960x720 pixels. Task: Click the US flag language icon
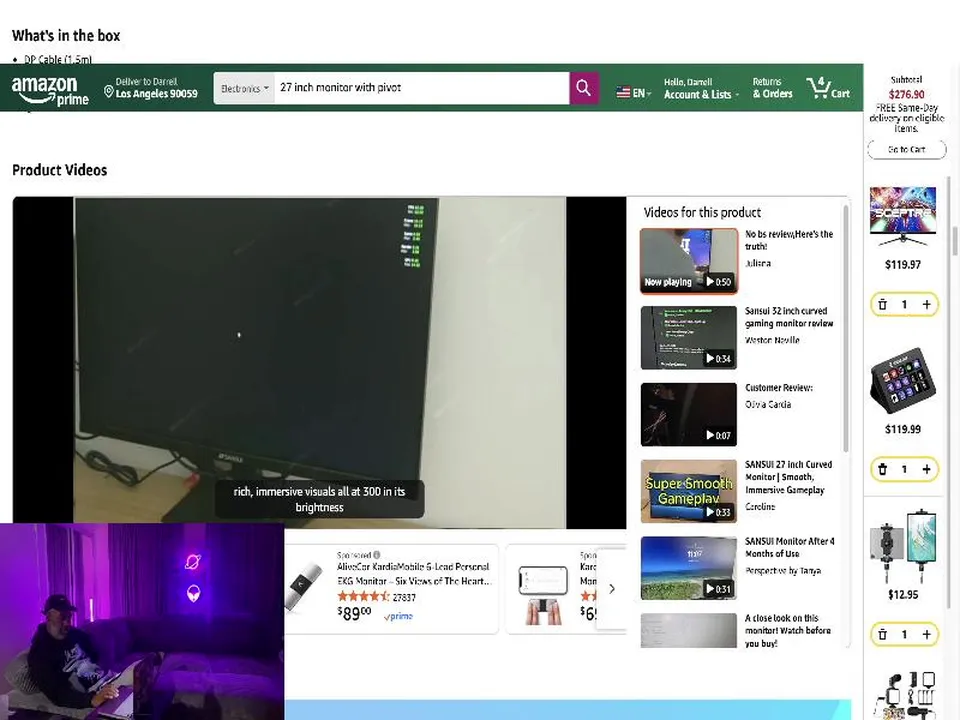[623, 92]
